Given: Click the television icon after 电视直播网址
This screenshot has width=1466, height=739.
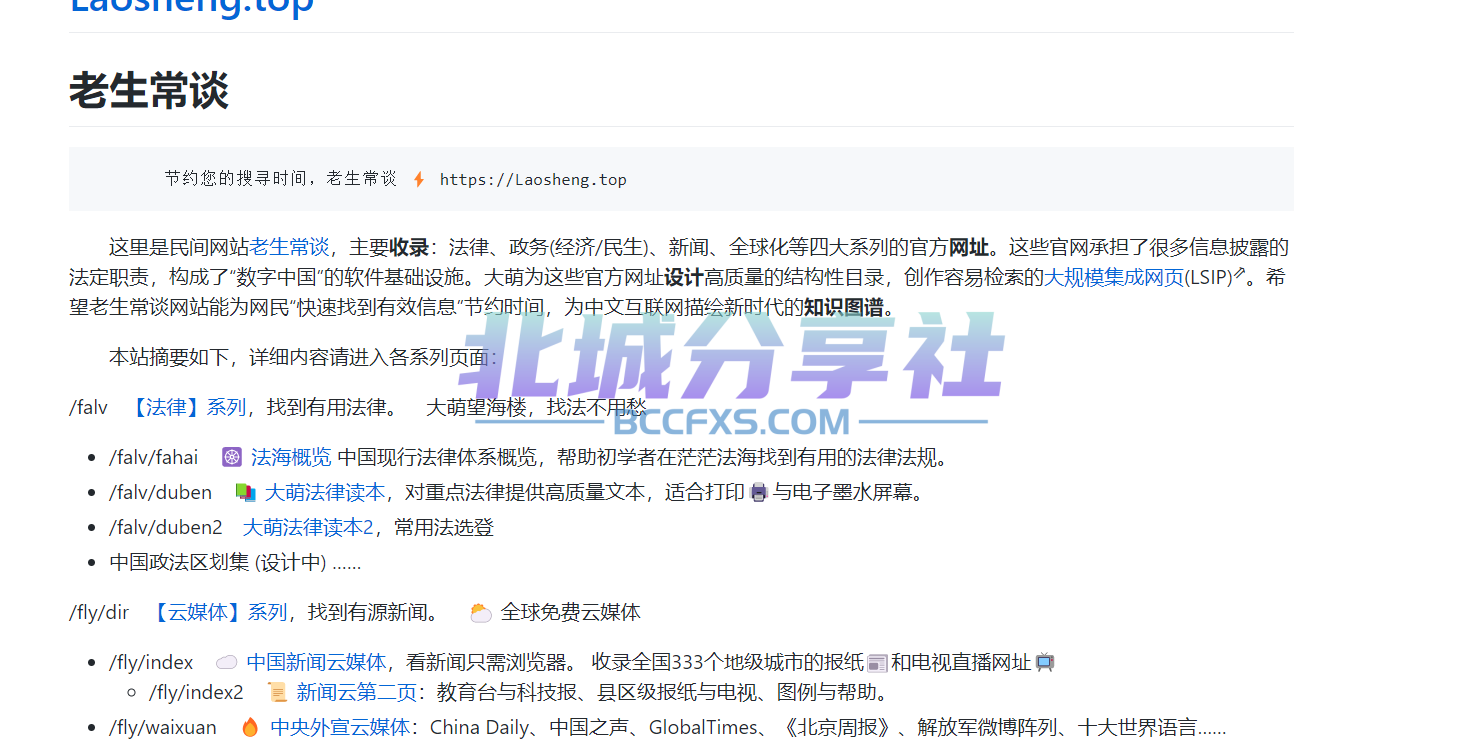Looking at the screenshot, I should [x=1045, y=662].
